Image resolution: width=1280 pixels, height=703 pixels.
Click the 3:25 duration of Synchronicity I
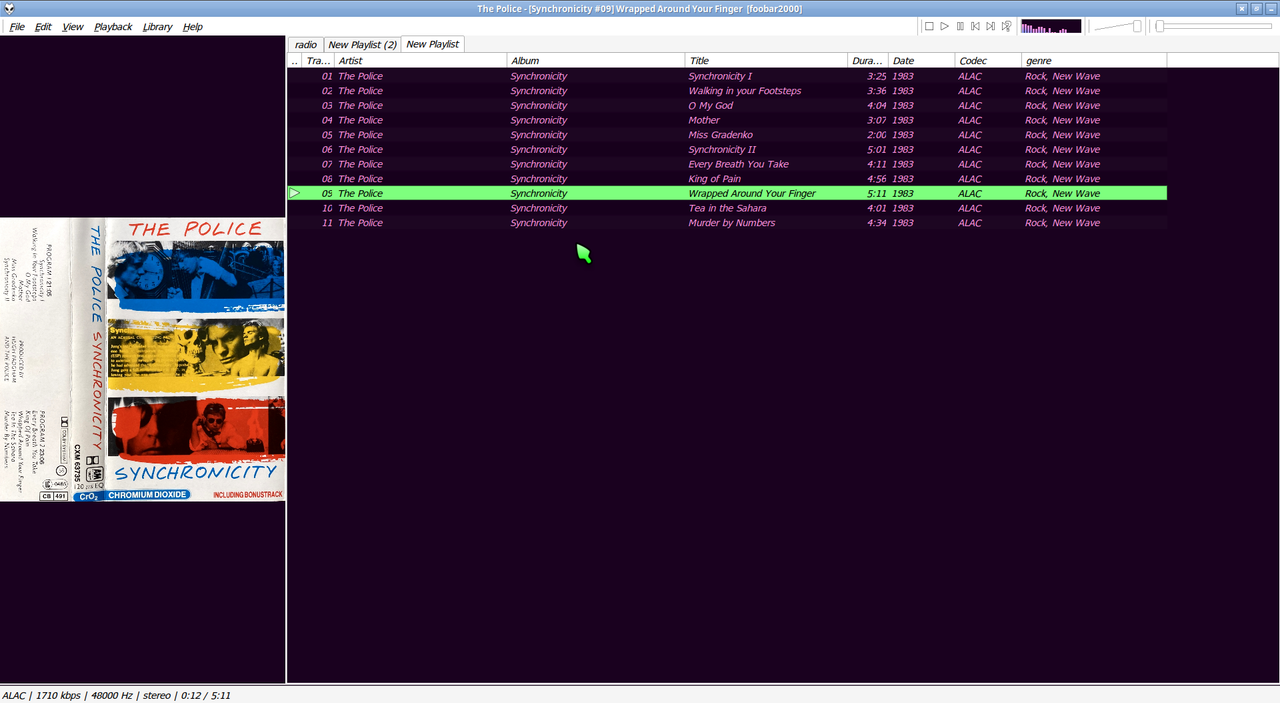[x=877, y=76]
